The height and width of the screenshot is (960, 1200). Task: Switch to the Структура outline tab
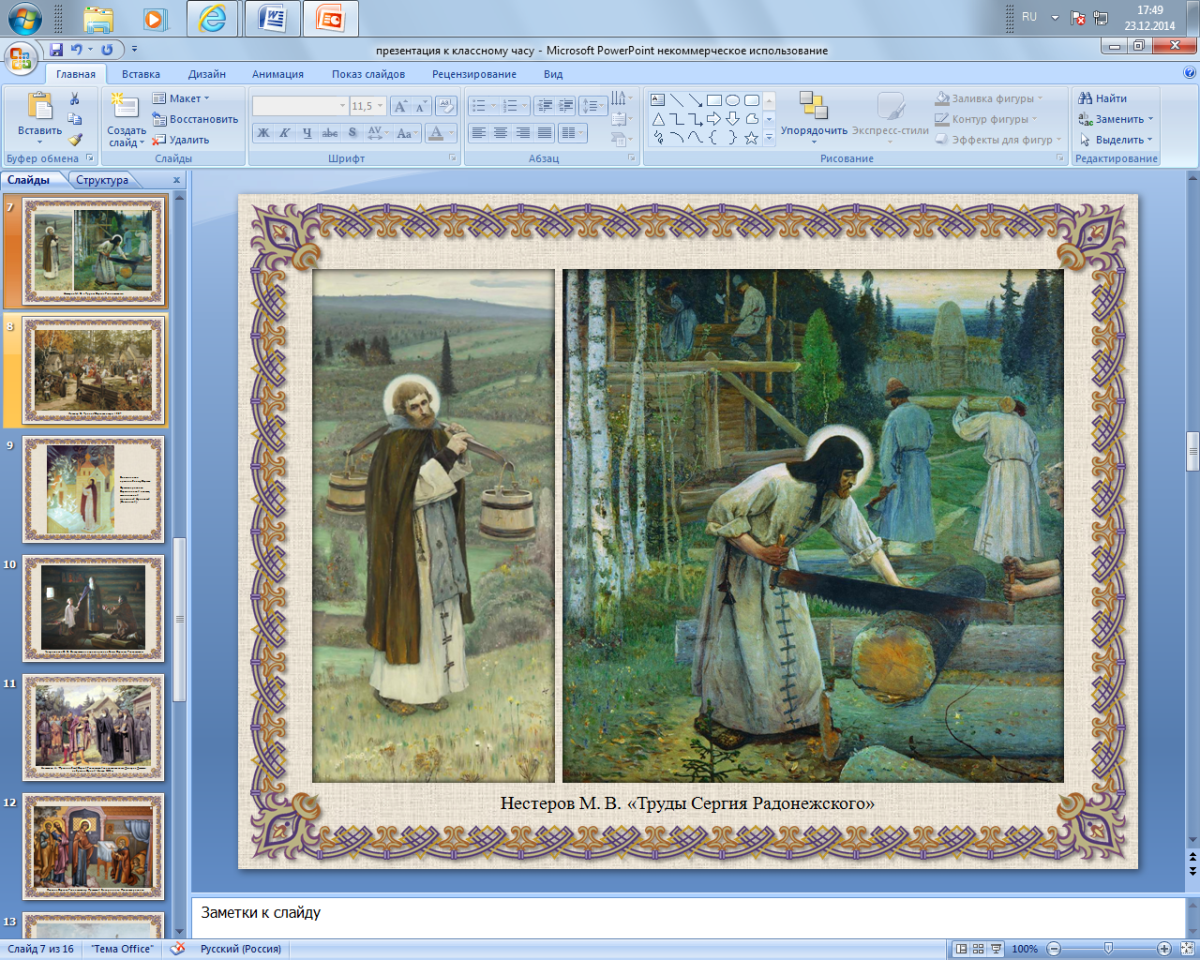101,180
